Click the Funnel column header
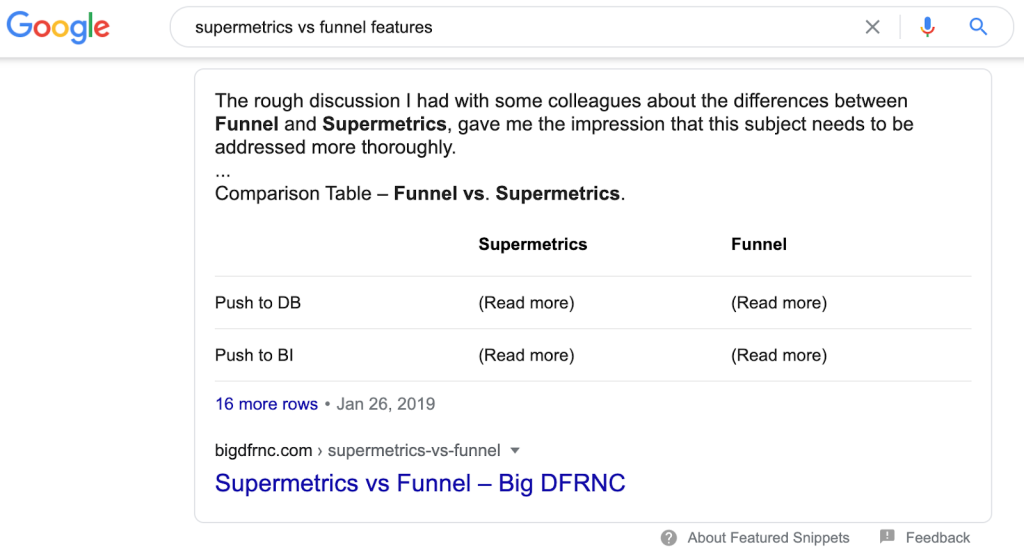The image size is (1024, 550). click(x=759, y=244)
